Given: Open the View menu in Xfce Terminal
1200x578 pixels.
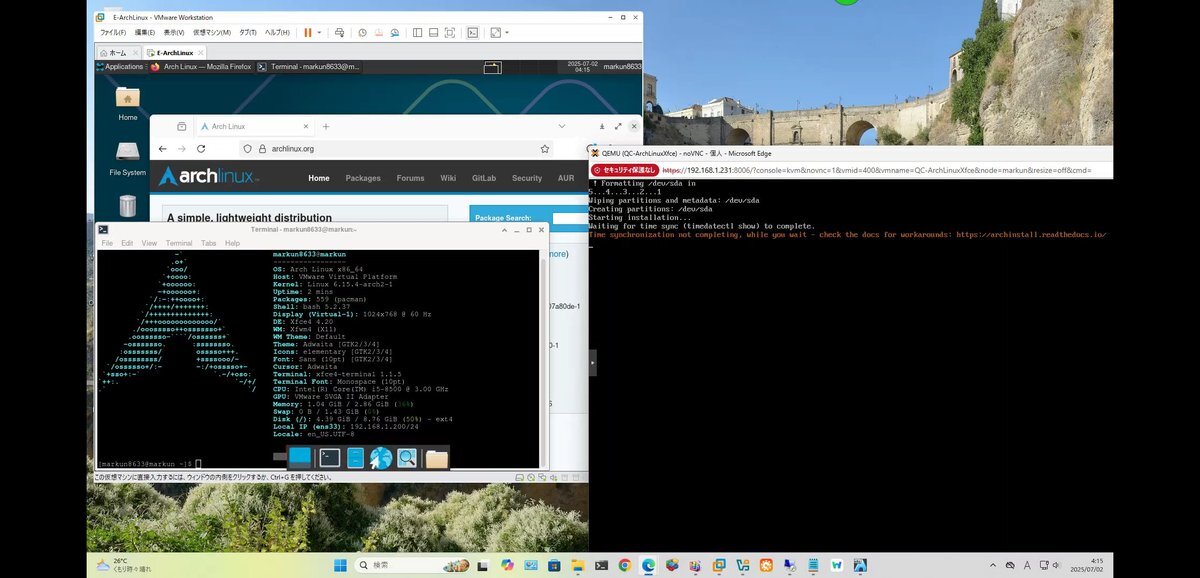Looking at the screenshot, I should tap(149, 243).
